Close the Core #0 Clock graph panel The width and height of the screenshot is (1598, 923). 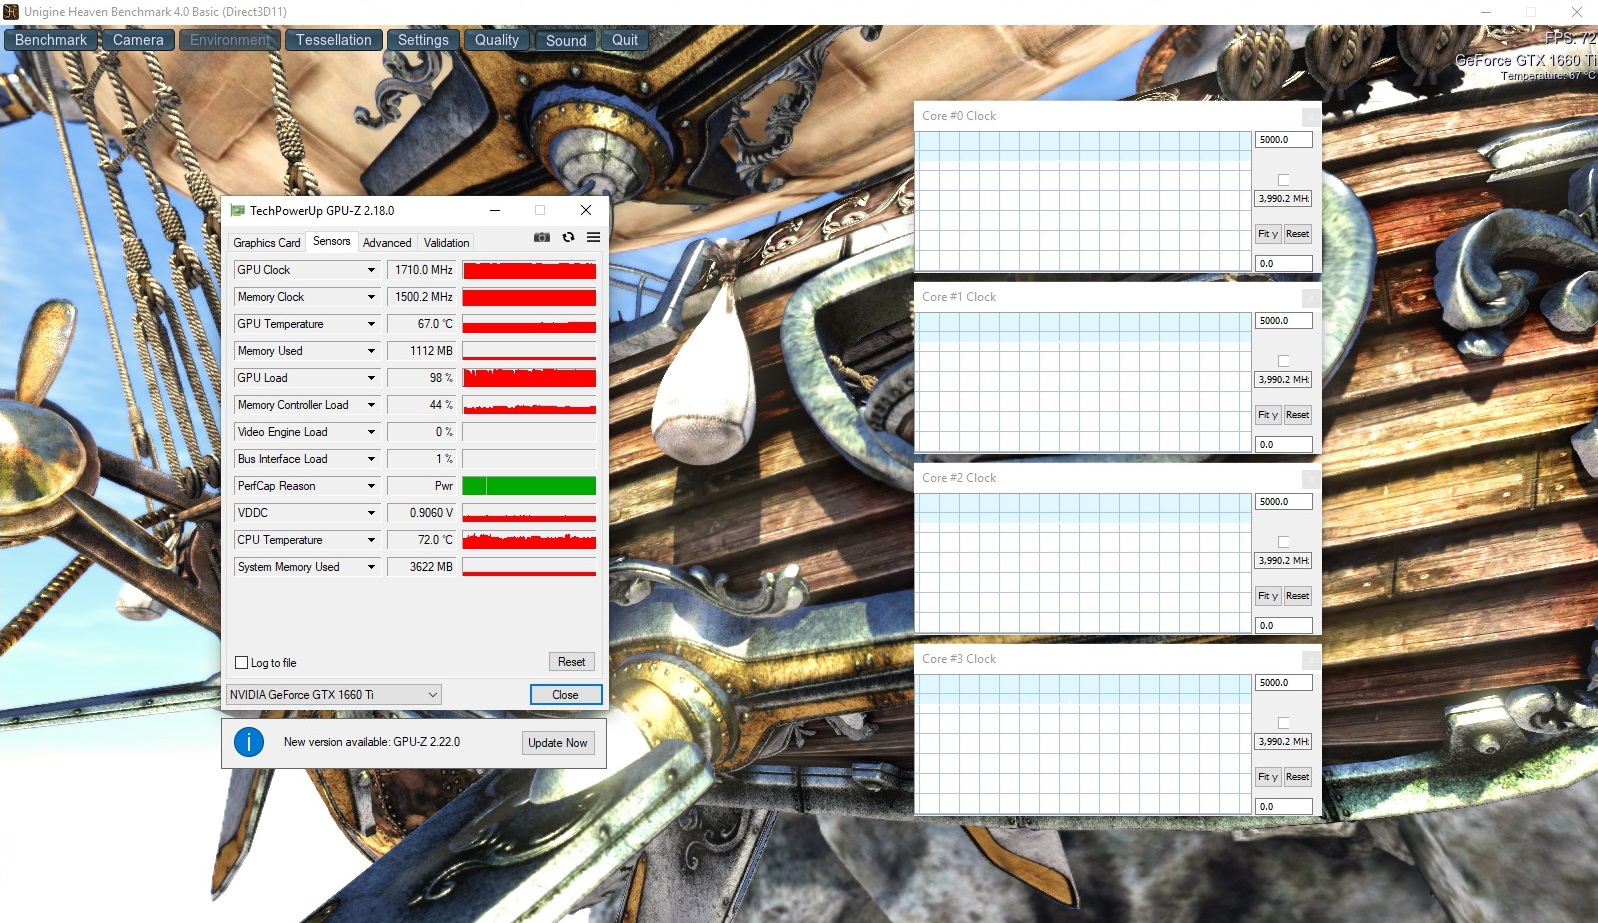click(x=1310, y=117)
